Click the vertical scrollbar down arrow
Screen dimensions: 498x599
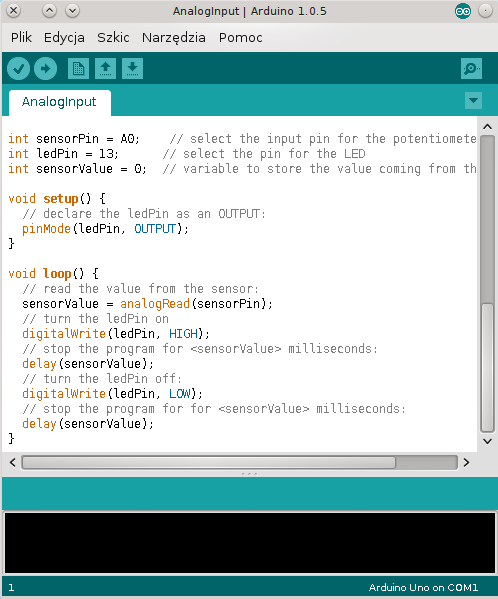click(x=487, y=441)
